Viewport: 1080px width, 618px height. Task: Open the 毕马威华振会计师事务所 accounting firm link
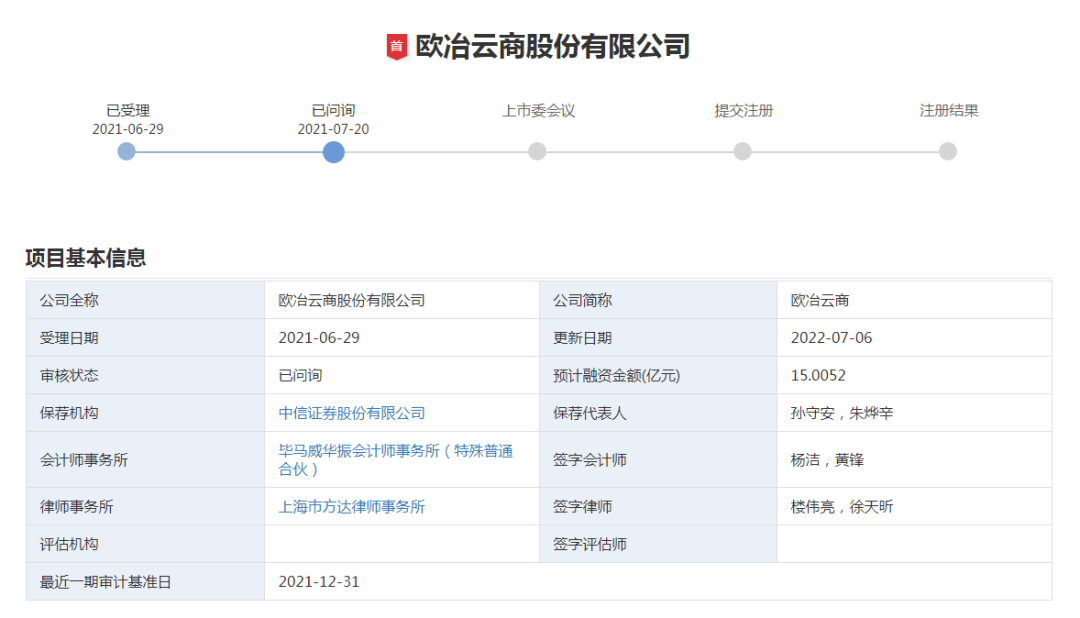(396, 460)
